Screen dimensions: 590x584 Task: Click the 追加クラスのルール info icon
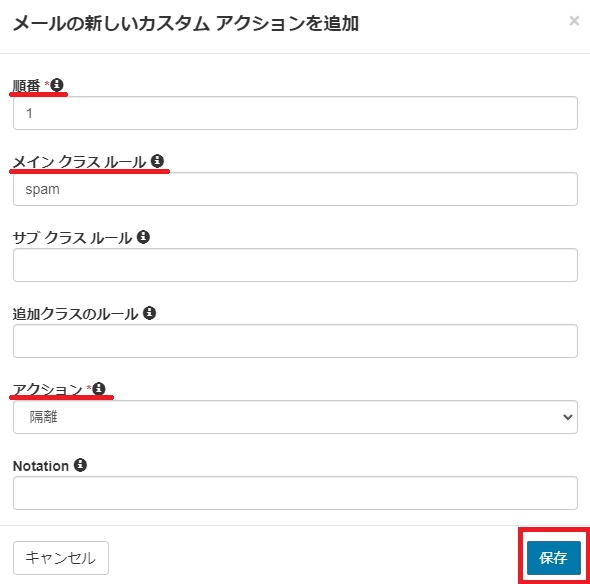(149, 313)
